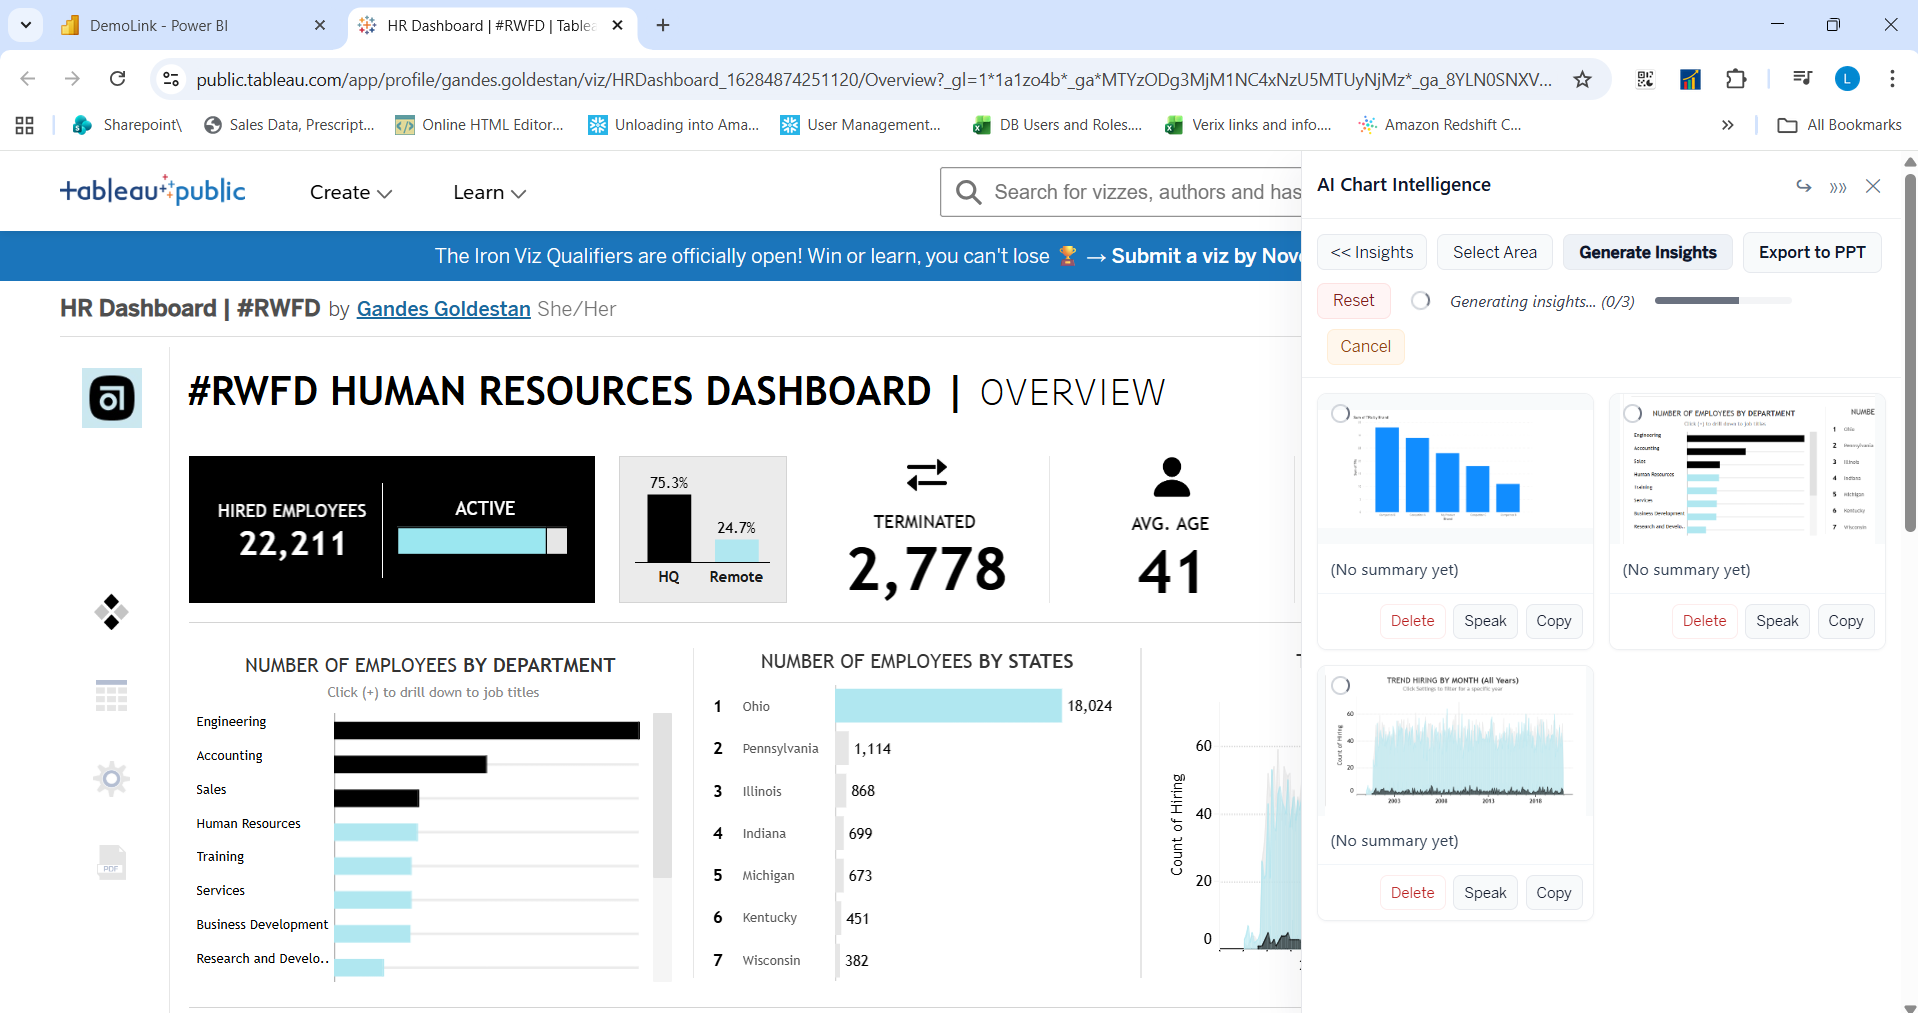Select the checkbox on the bar chart insight card
The image size is (1918, 1013).
coord(1340,411)
